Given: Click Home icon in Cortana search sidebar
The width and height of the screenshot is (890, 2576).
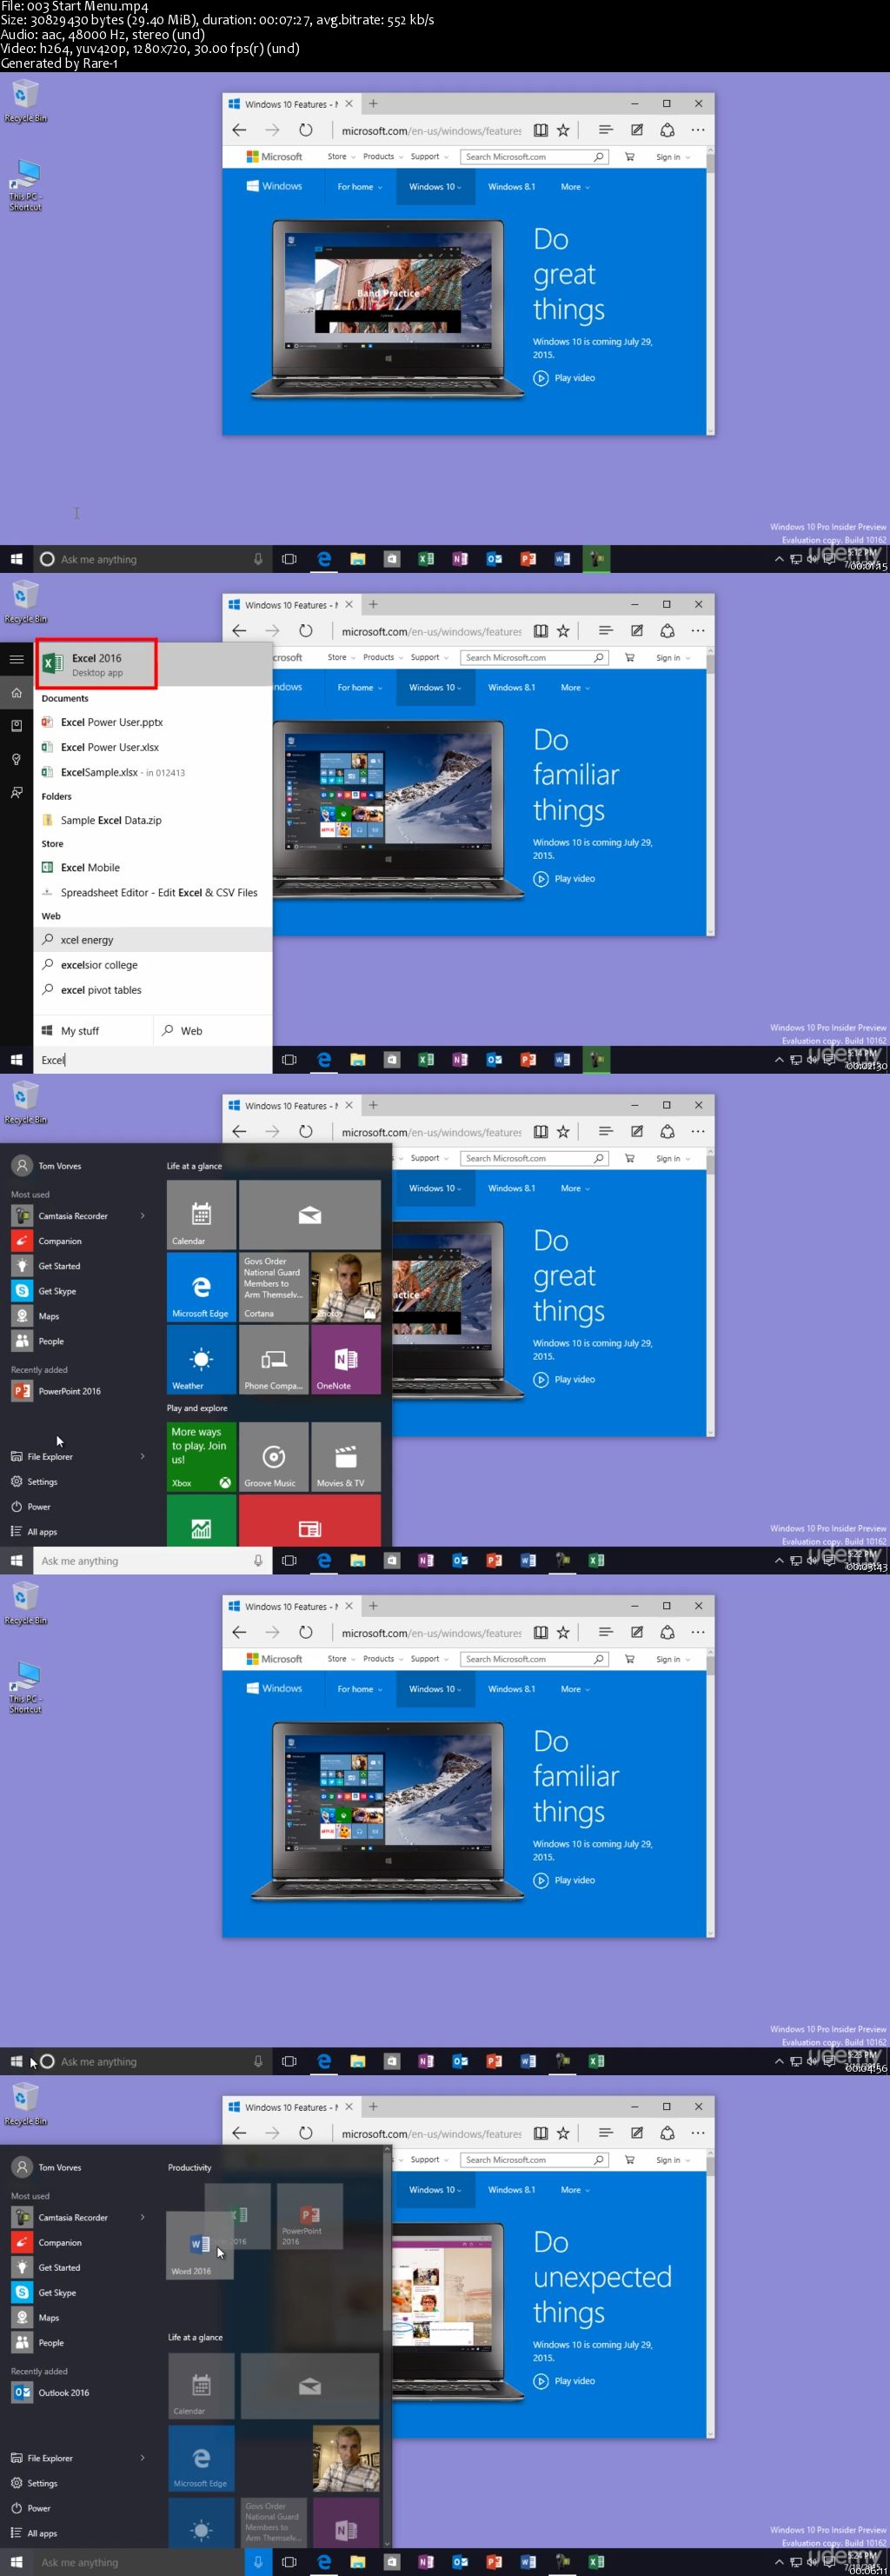Looking at the screenshot, I should (x=16, y=692).
